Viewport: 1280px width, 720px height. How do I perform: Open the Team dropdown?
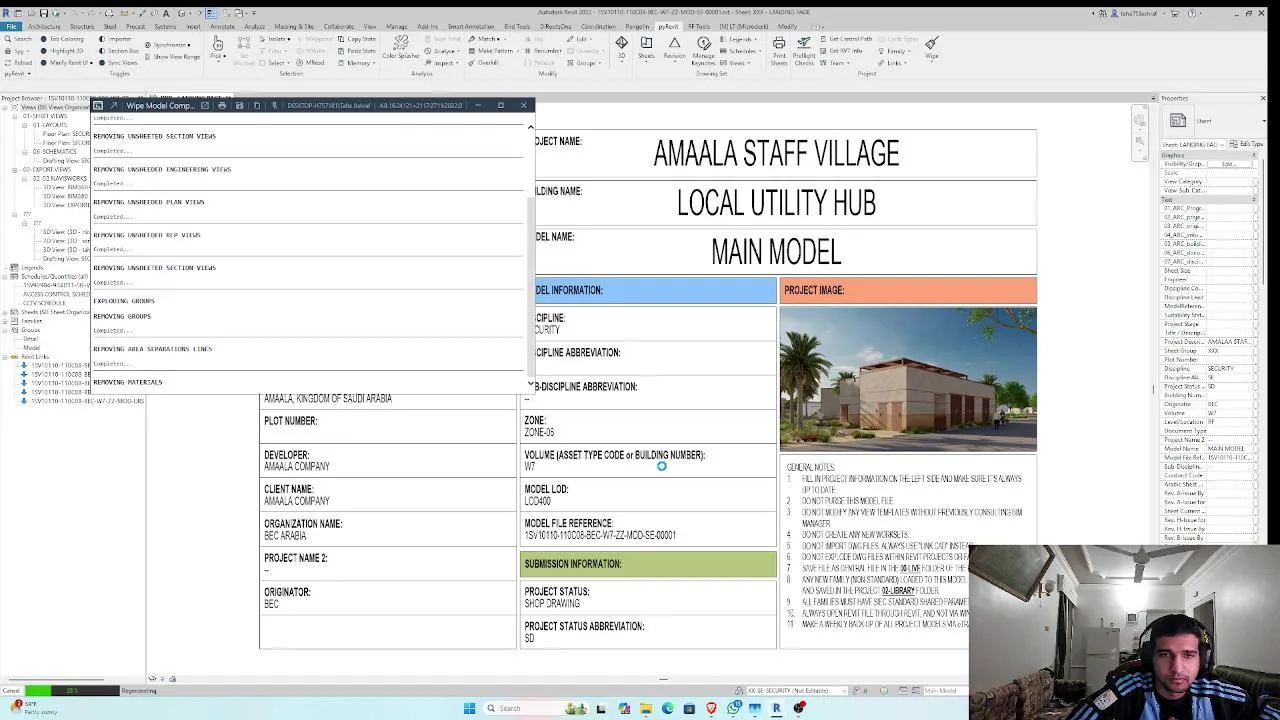click(836, 63)
